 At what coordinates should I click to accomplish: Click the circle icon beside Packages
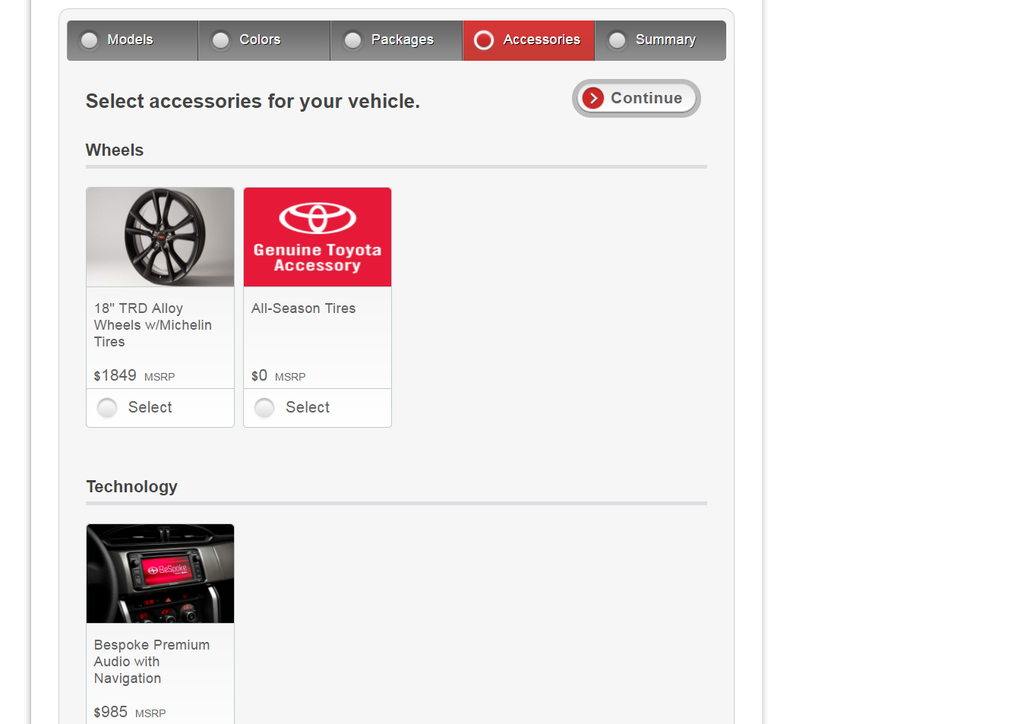pos(352,40)
